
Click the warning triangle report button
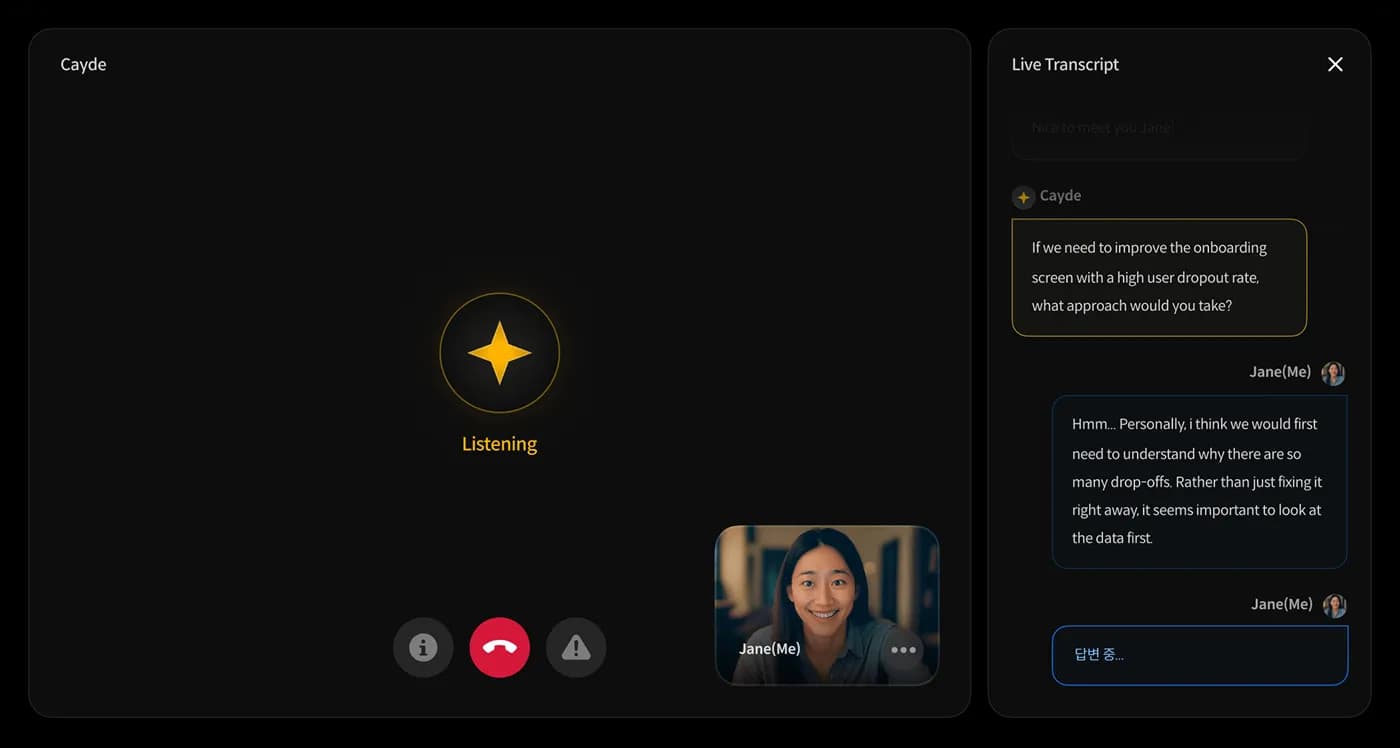576,648
